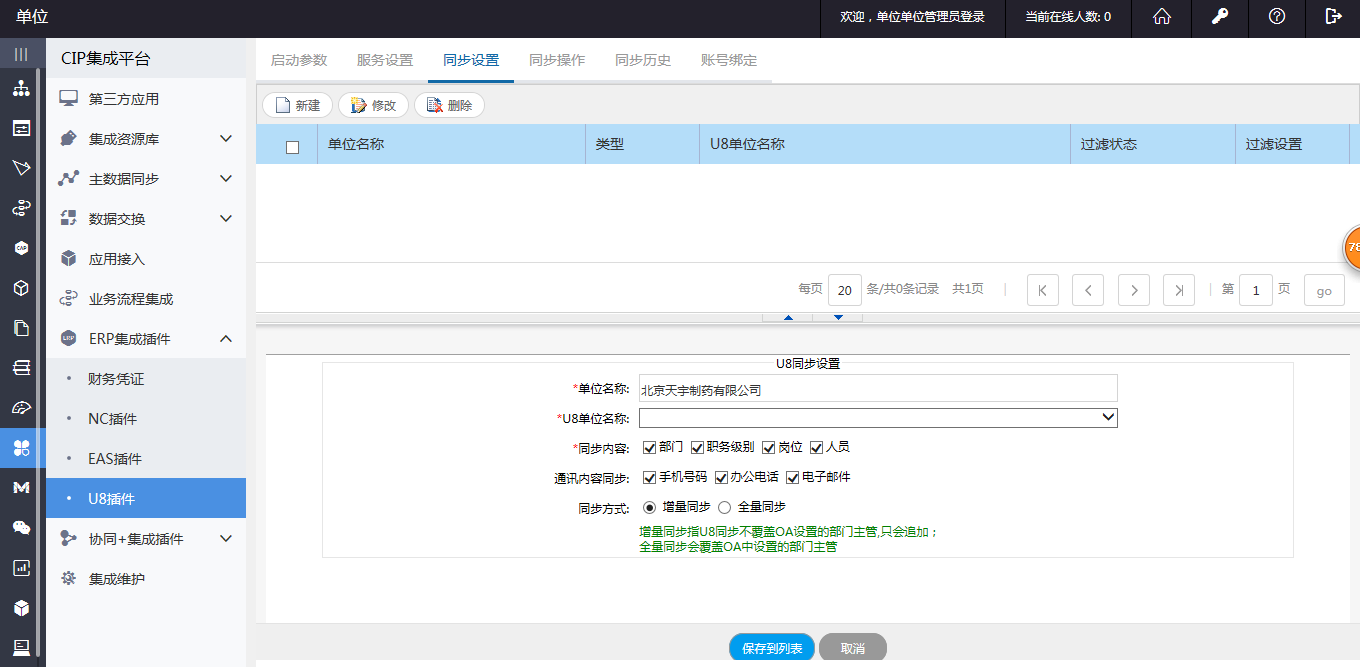The height and width of the screenshot is (667, 1360).
Task: Open the help question mark icon
Action: [x=1276, y=17]
